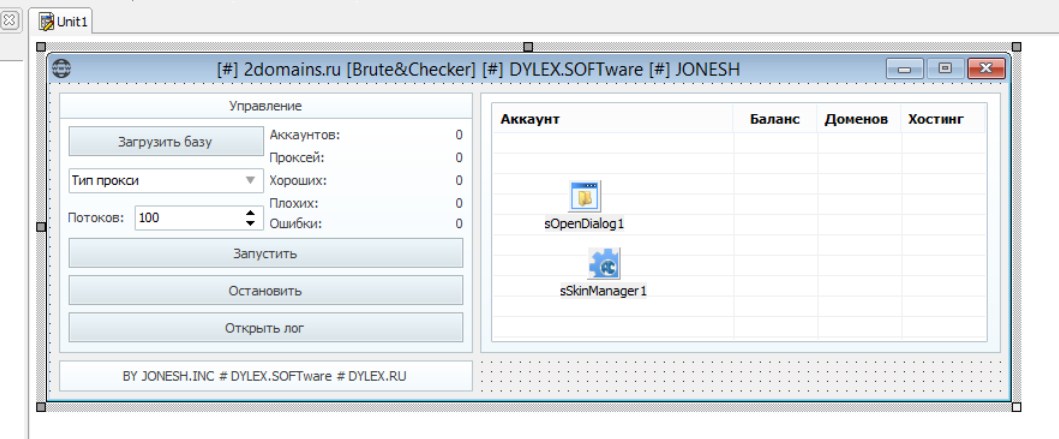Select the Хостинг column header

[x=943, y=119]
